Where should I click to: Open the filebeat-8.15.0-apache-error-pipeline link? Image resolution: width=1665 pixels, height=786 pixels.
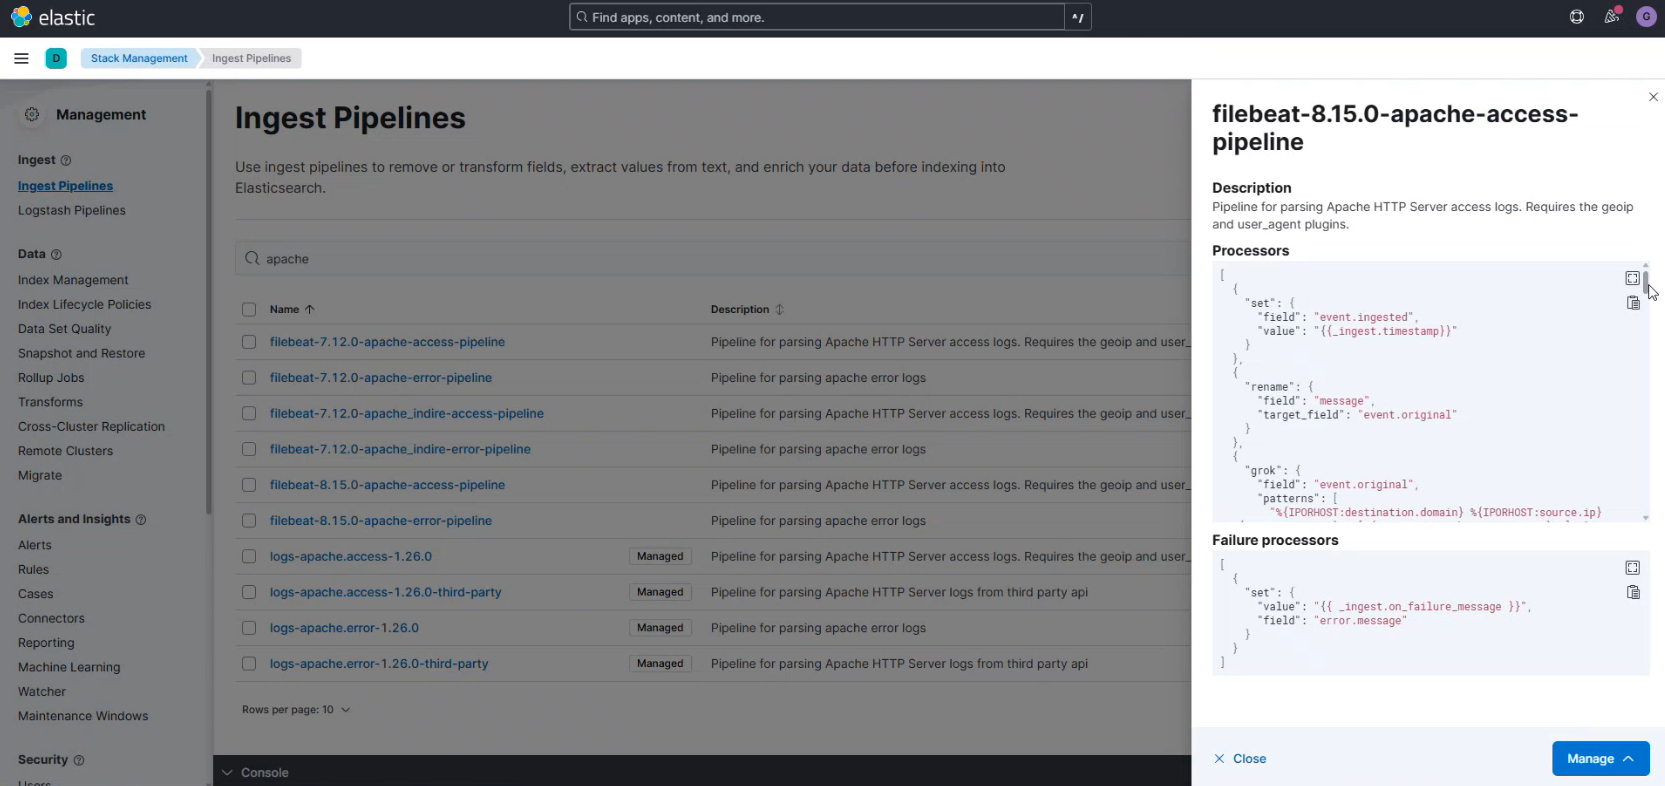click(x=381, y=521)
